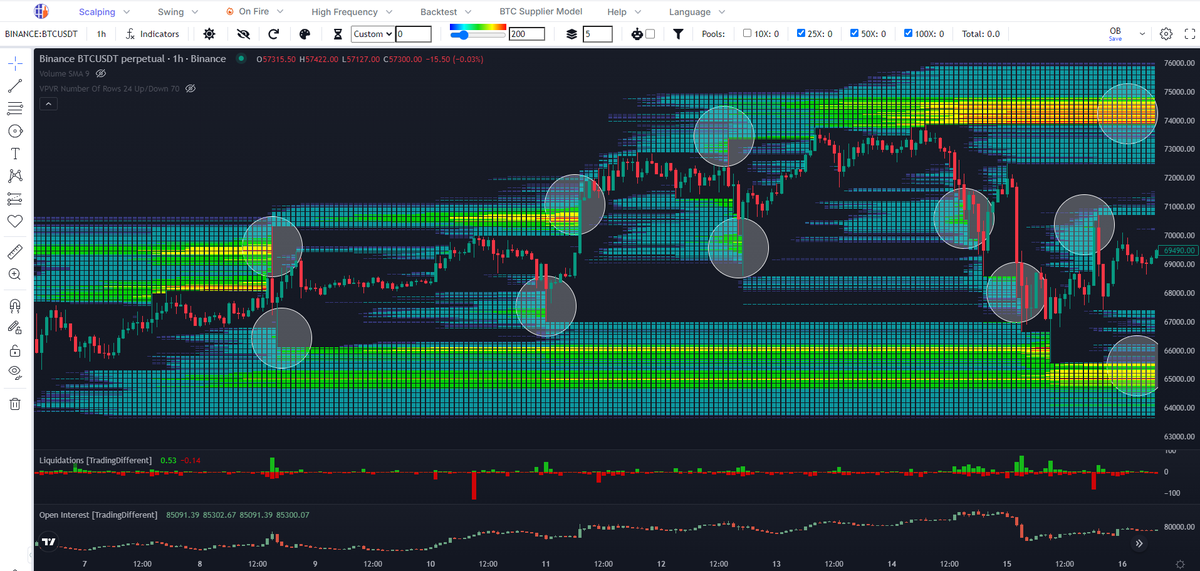Click the robot icon in toolbar

637,34
